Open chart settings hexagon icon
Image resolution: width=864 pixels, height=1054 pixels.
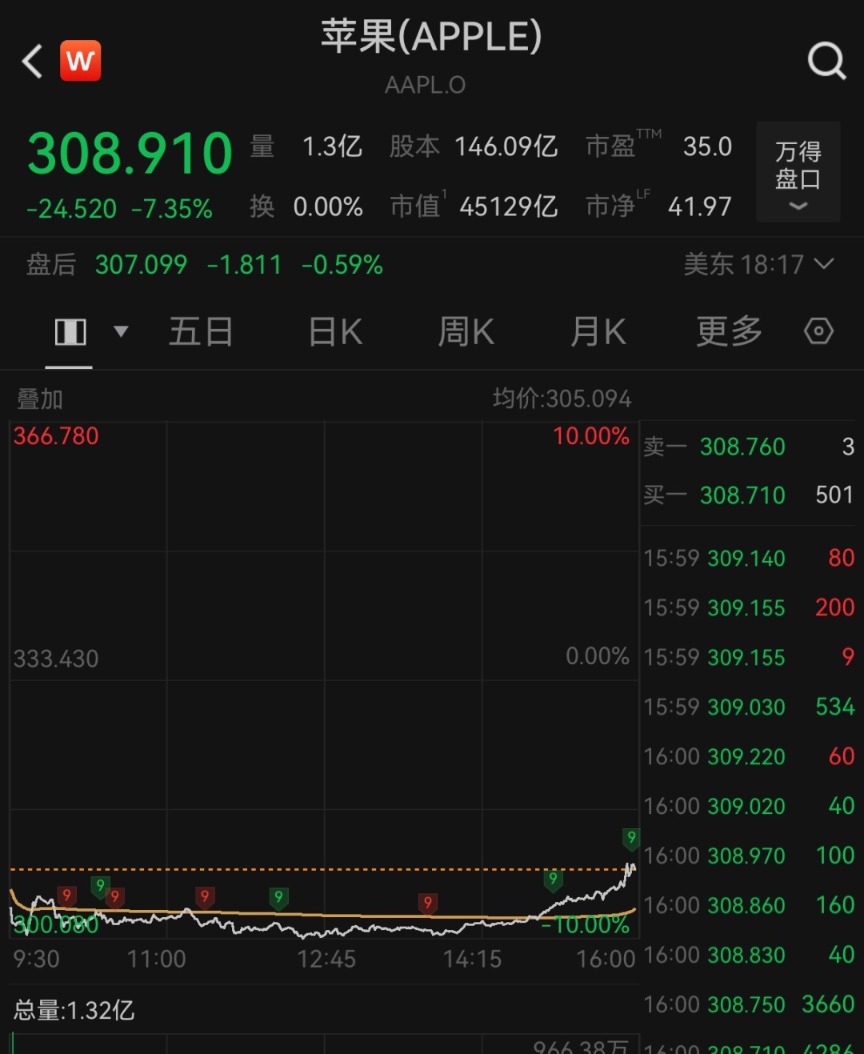pyautogui.click(x=818, y=331)
